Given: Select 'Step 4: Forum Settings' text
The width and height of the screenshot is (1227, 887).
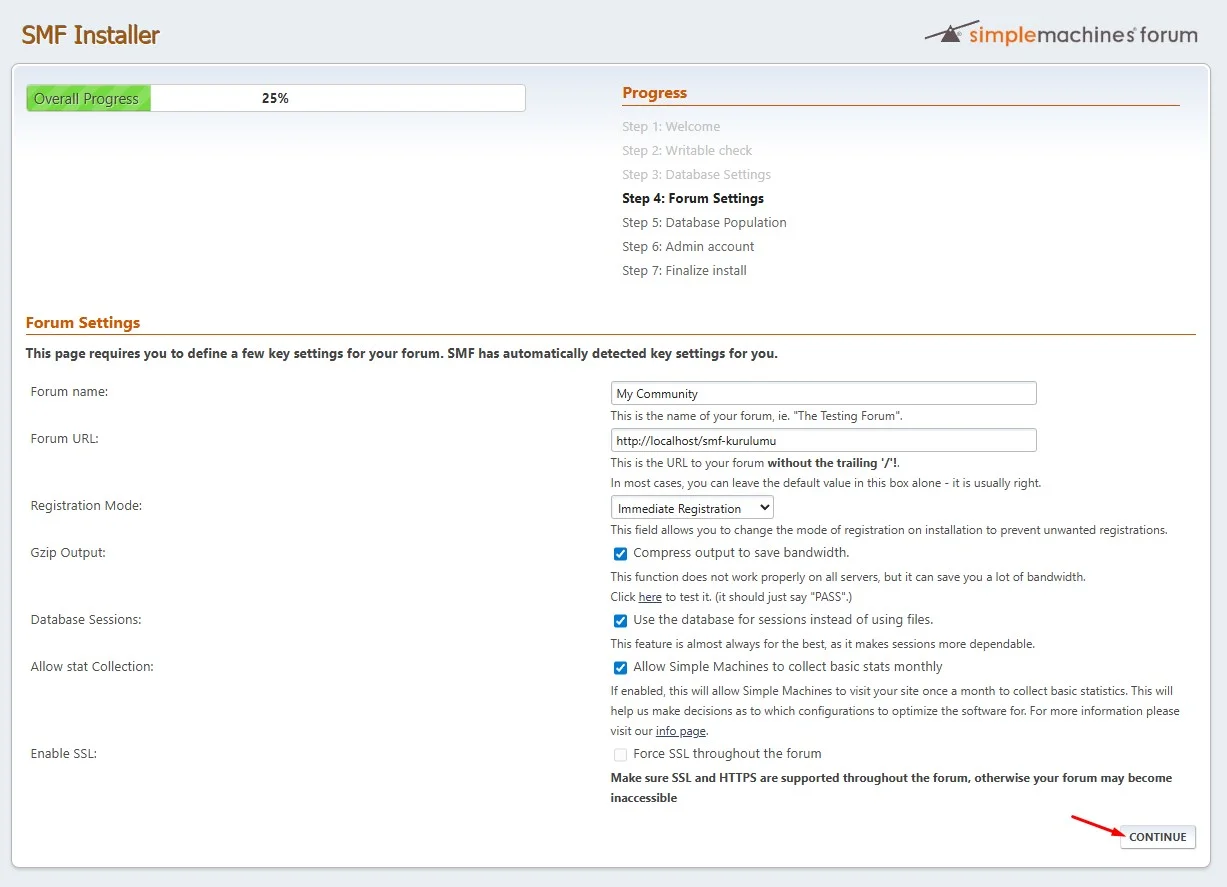Looking at the screenshot, I should 693,199.
